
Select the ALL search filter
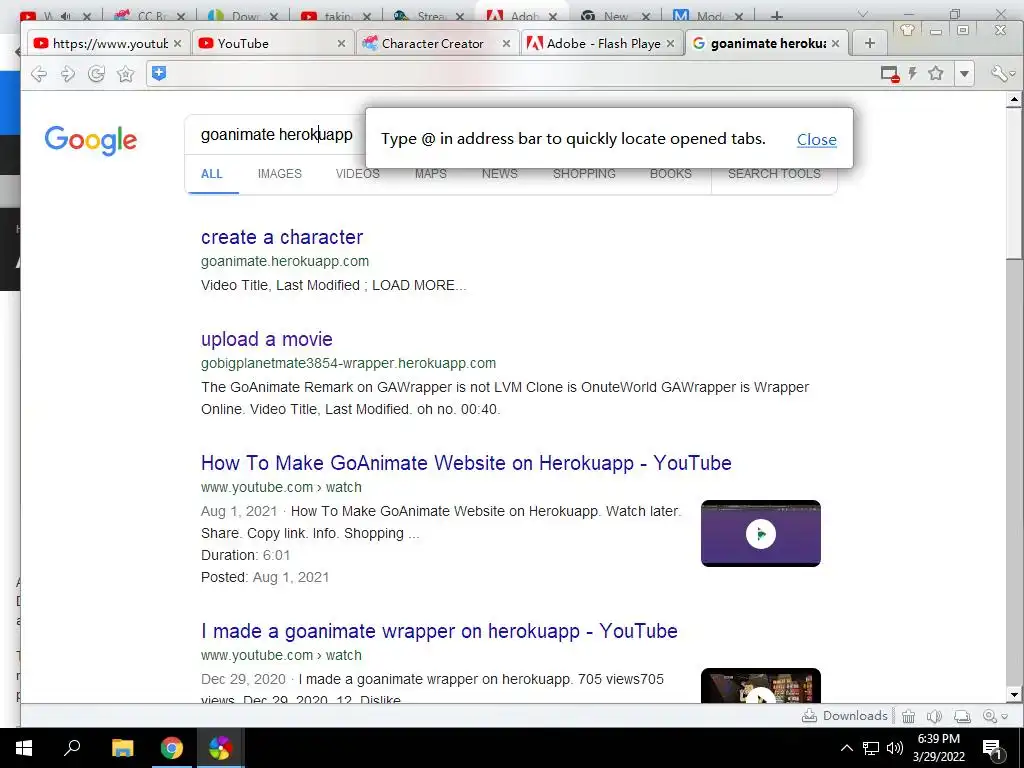pyautogui.click(x=212, y=174)
